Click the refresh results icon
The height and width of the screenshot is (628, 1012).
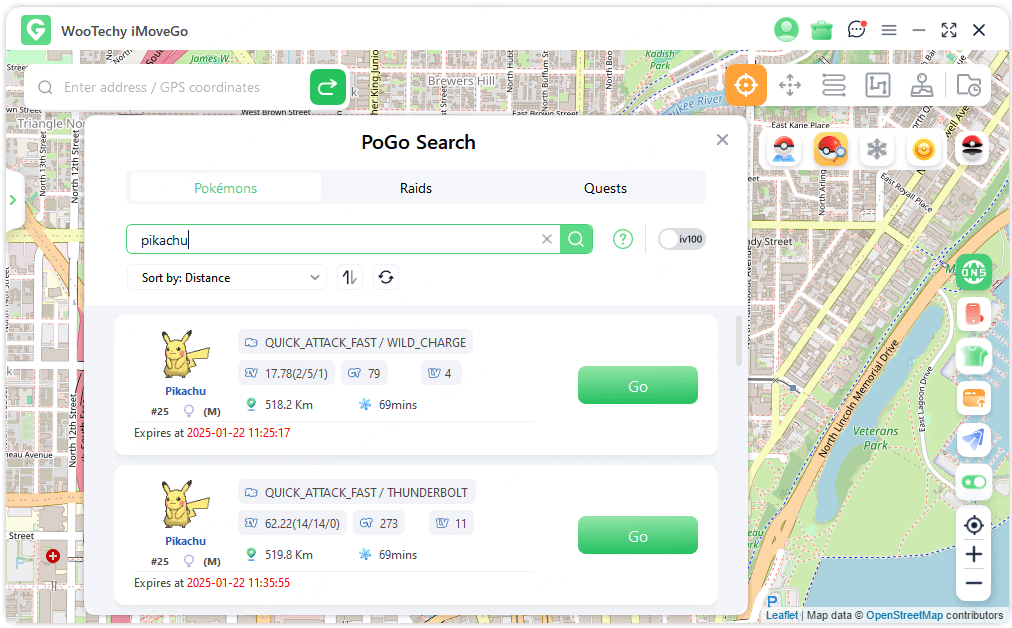pyautogui.click(x=386, y=277)
